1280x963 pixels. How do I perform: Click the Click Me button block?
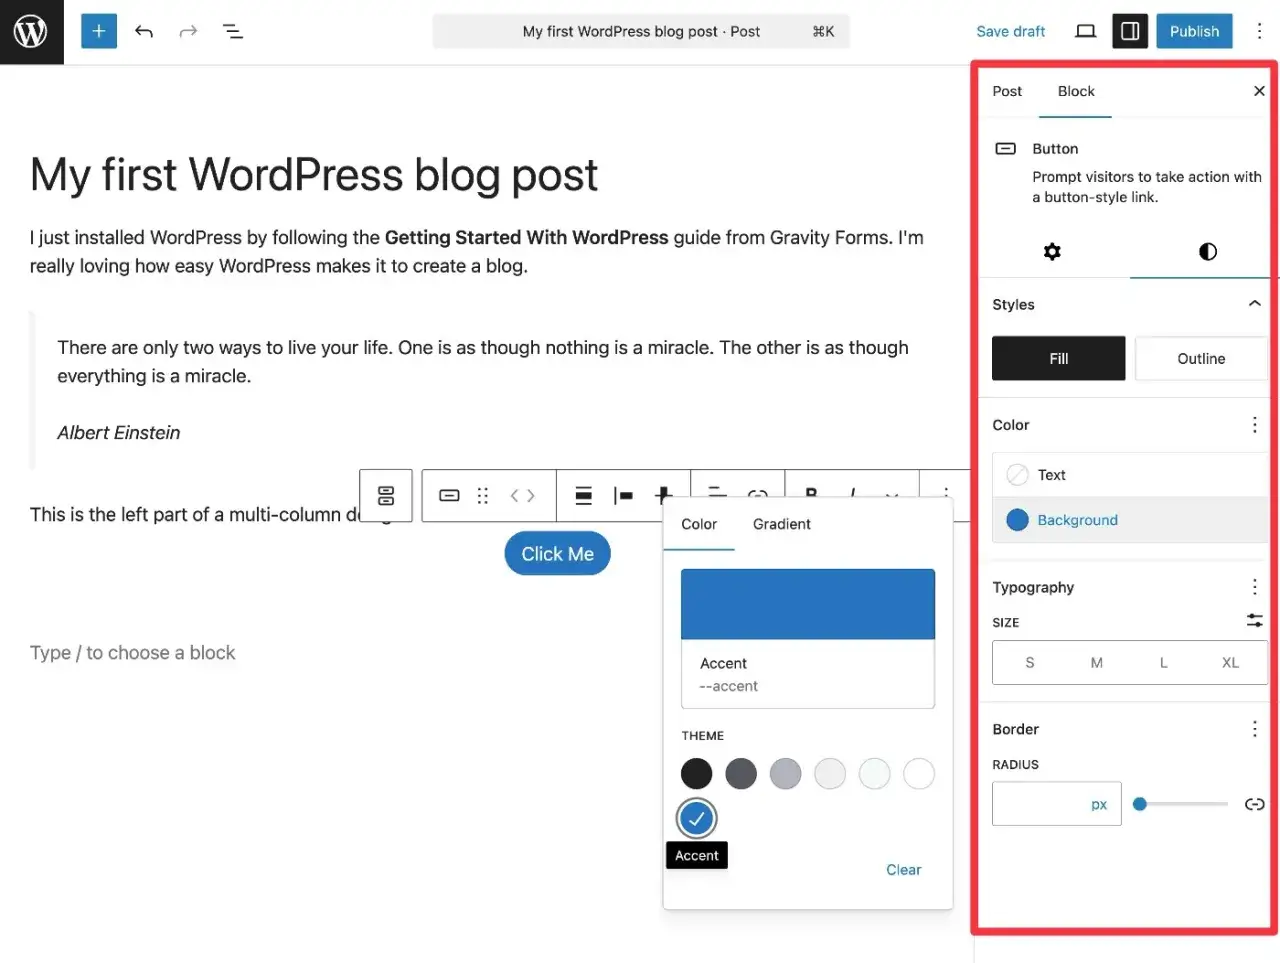[x=557, y=554]
